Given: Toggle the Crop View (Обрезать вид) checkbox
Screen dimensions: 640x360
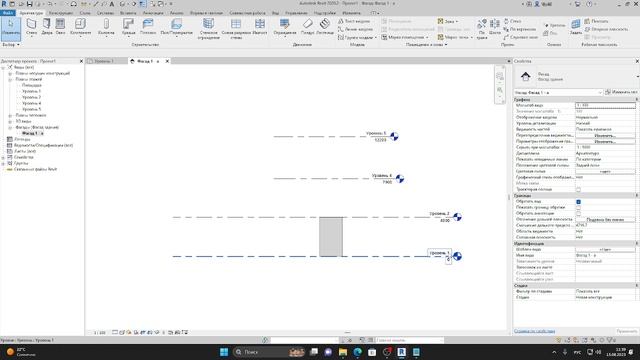Looking at the screenshot, I should pyautogui.click(x=578, y=202).
